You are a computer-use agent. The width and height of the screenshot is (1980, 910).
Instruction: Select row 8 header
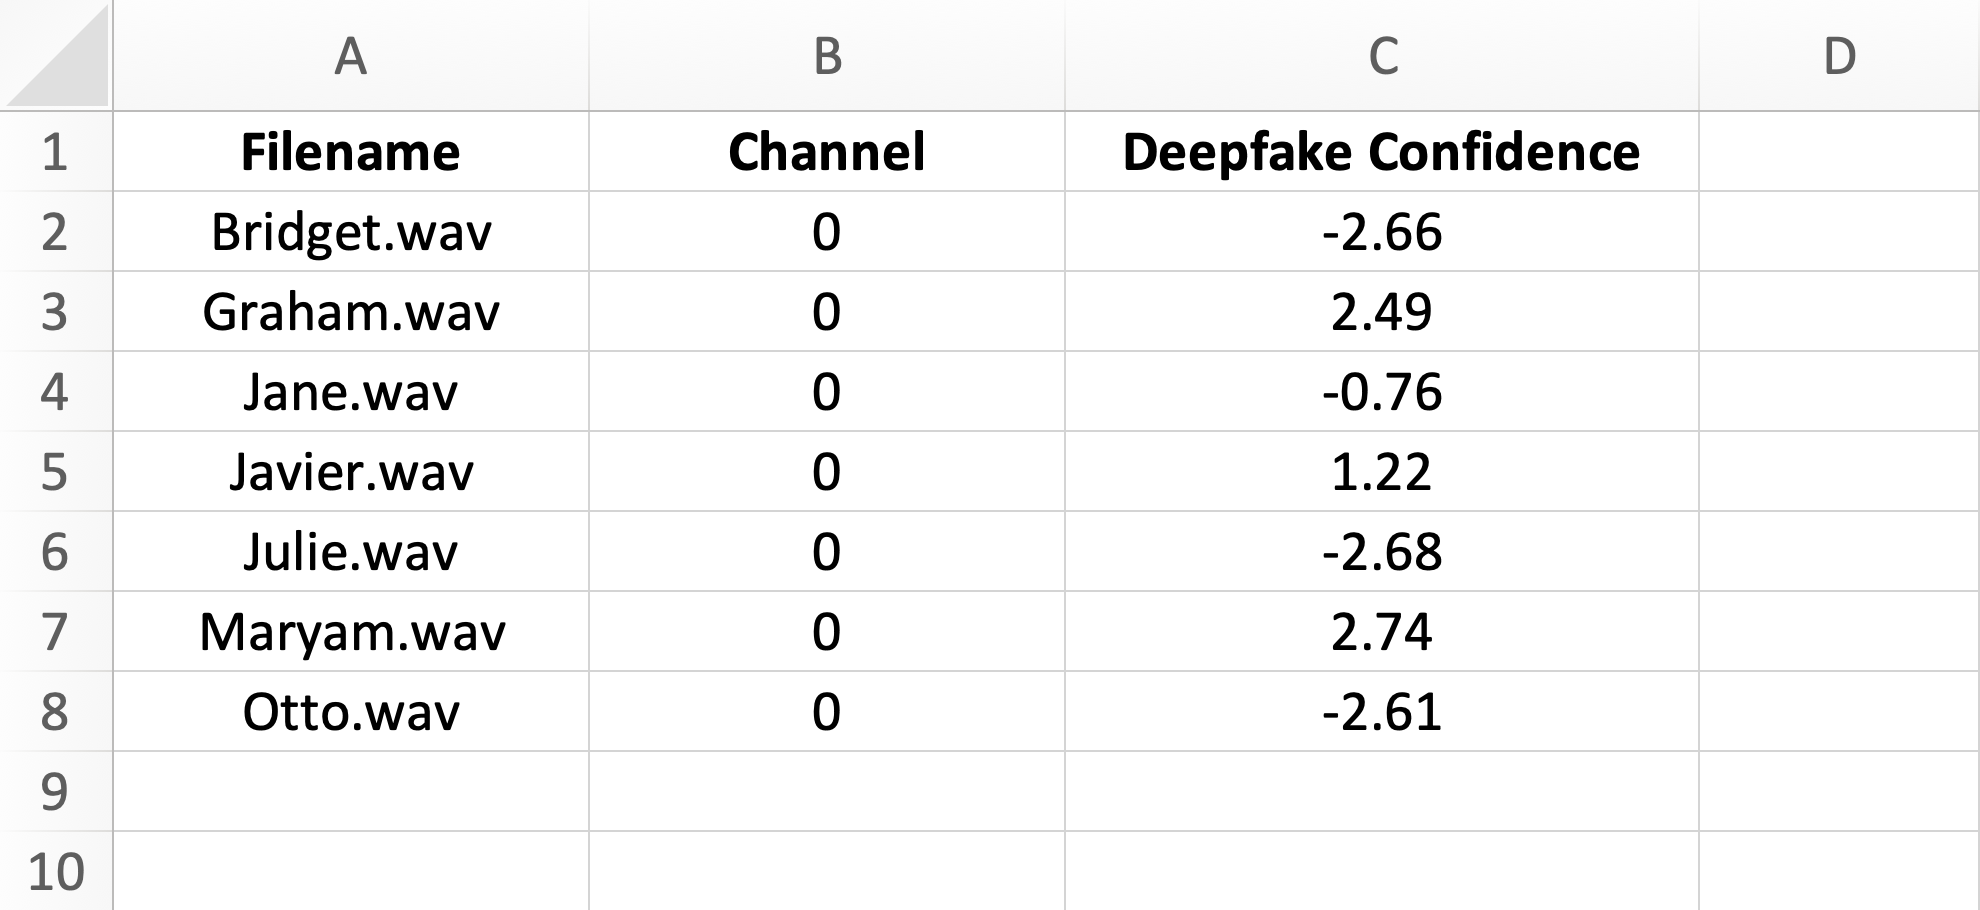(x=56, y=711)
